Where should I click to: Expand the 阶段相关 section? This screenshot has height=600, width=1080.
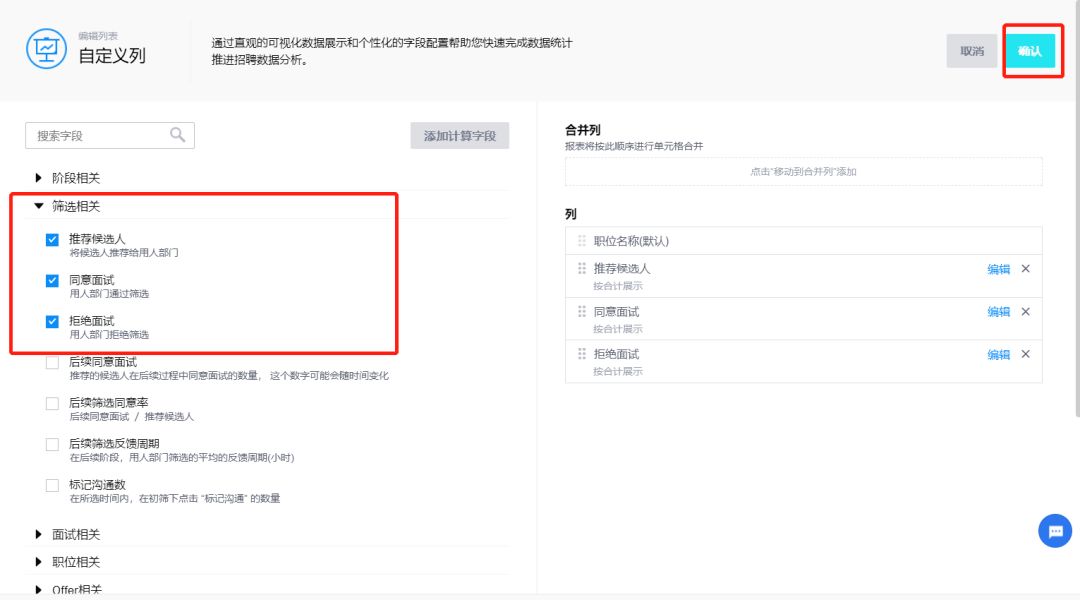click(x=39, y=178)
